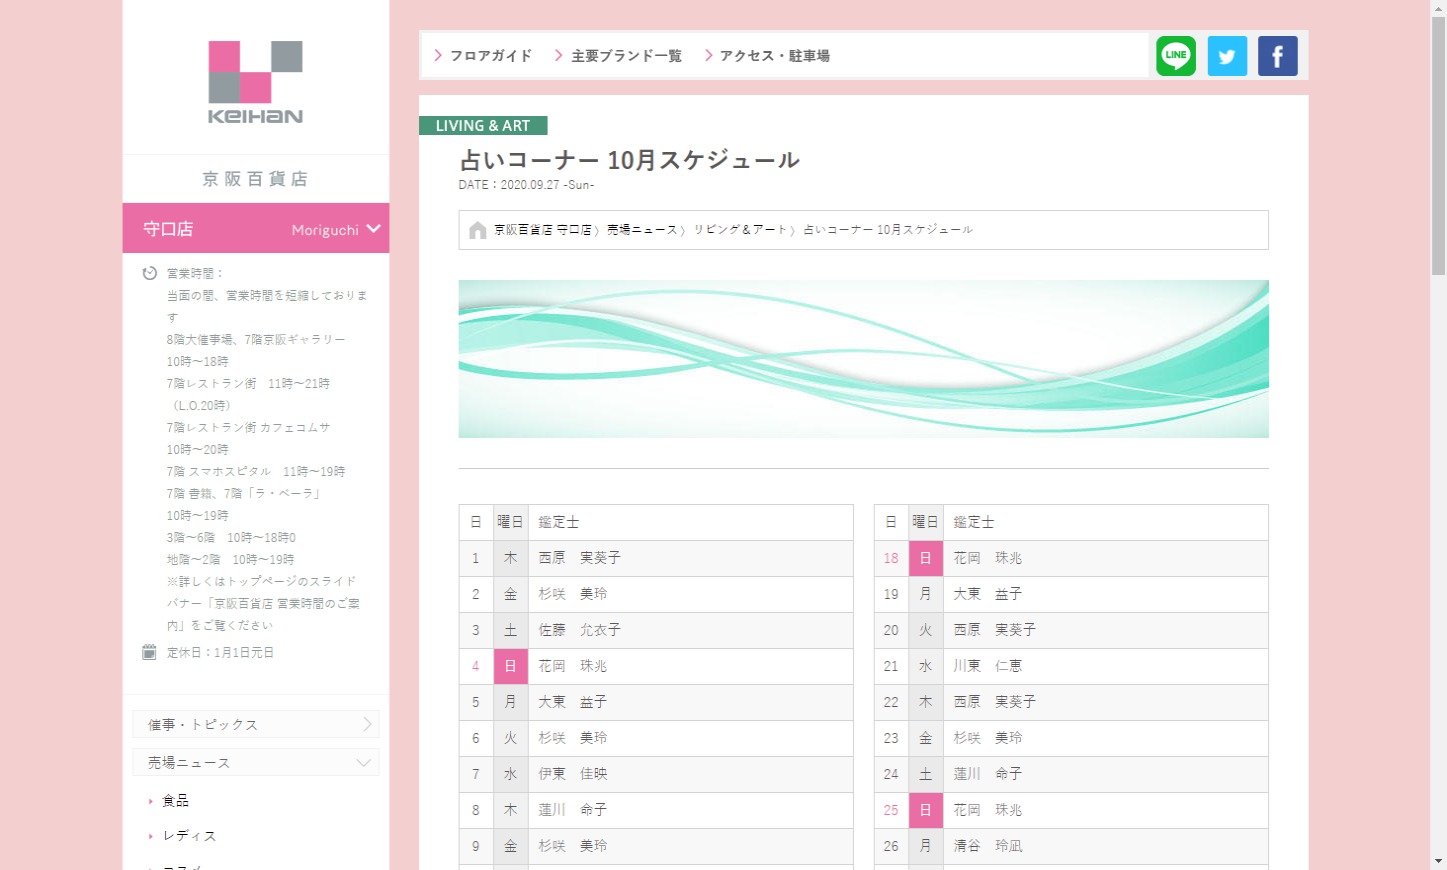
Task: Click 7階レストラン街 11時〜21時 line
Action: [248, 384]
